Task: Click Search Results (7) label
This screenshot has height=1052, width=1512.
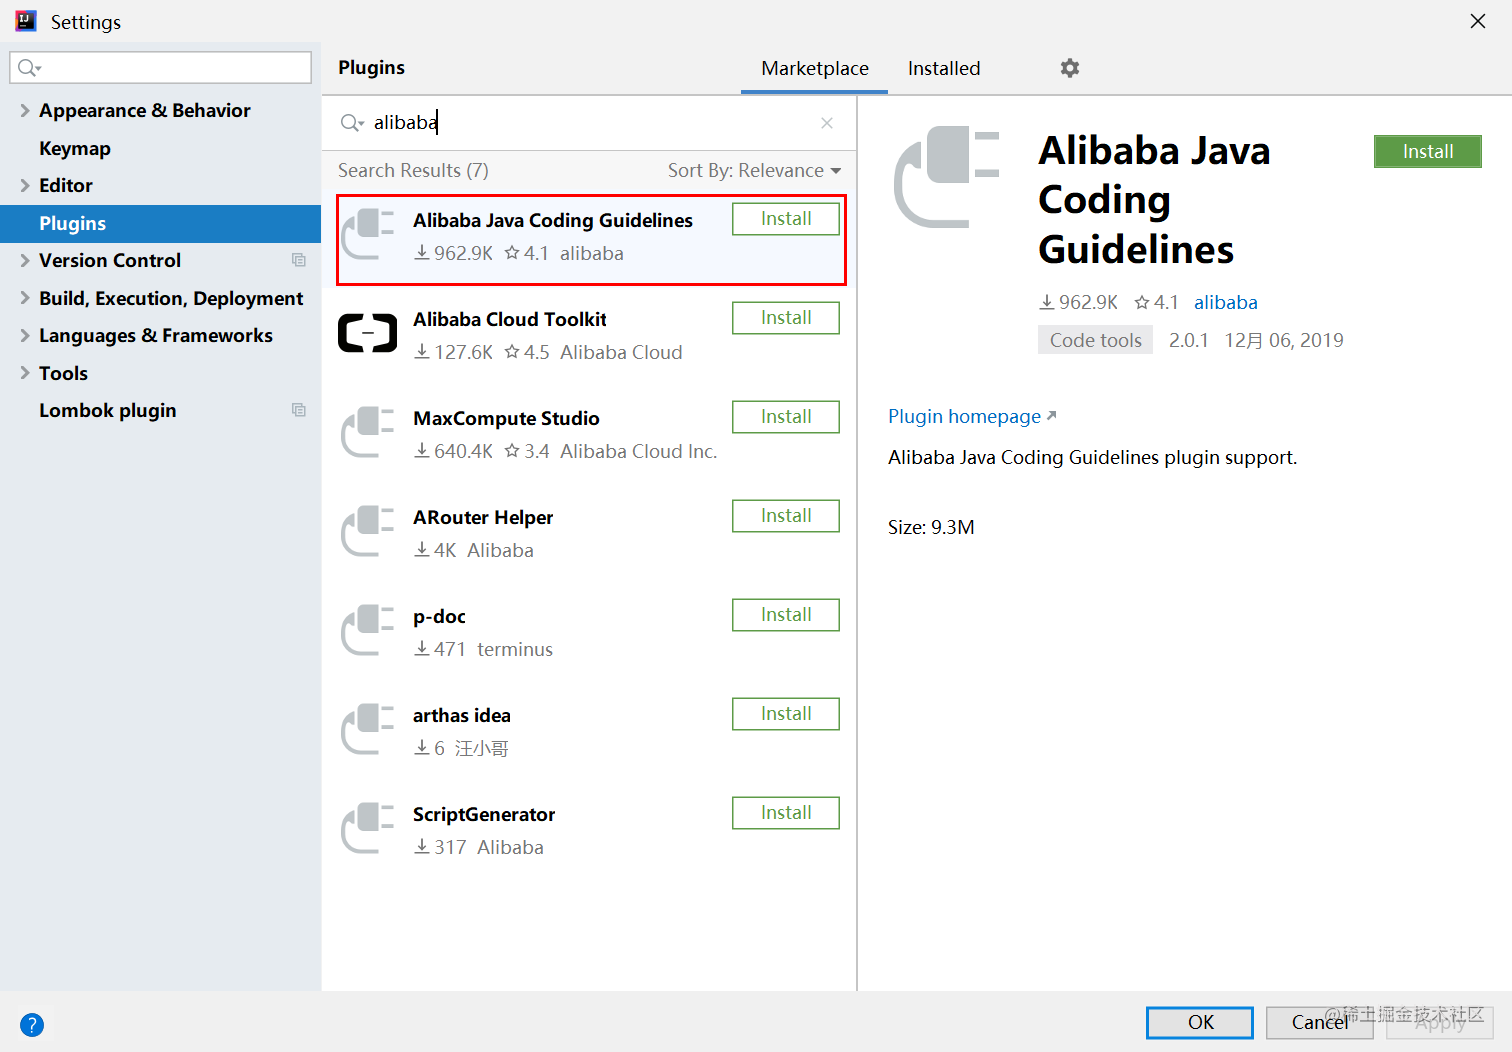Action: tap(413, 171)
